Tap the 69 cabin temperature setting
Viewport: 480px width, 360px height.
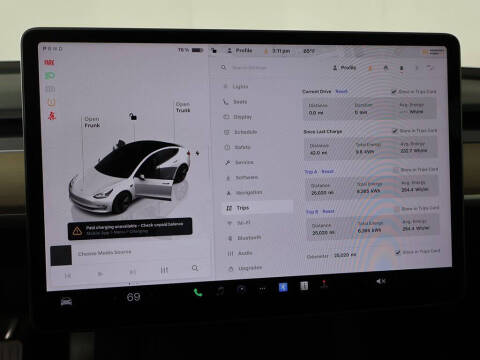click(x=133, y=297)
